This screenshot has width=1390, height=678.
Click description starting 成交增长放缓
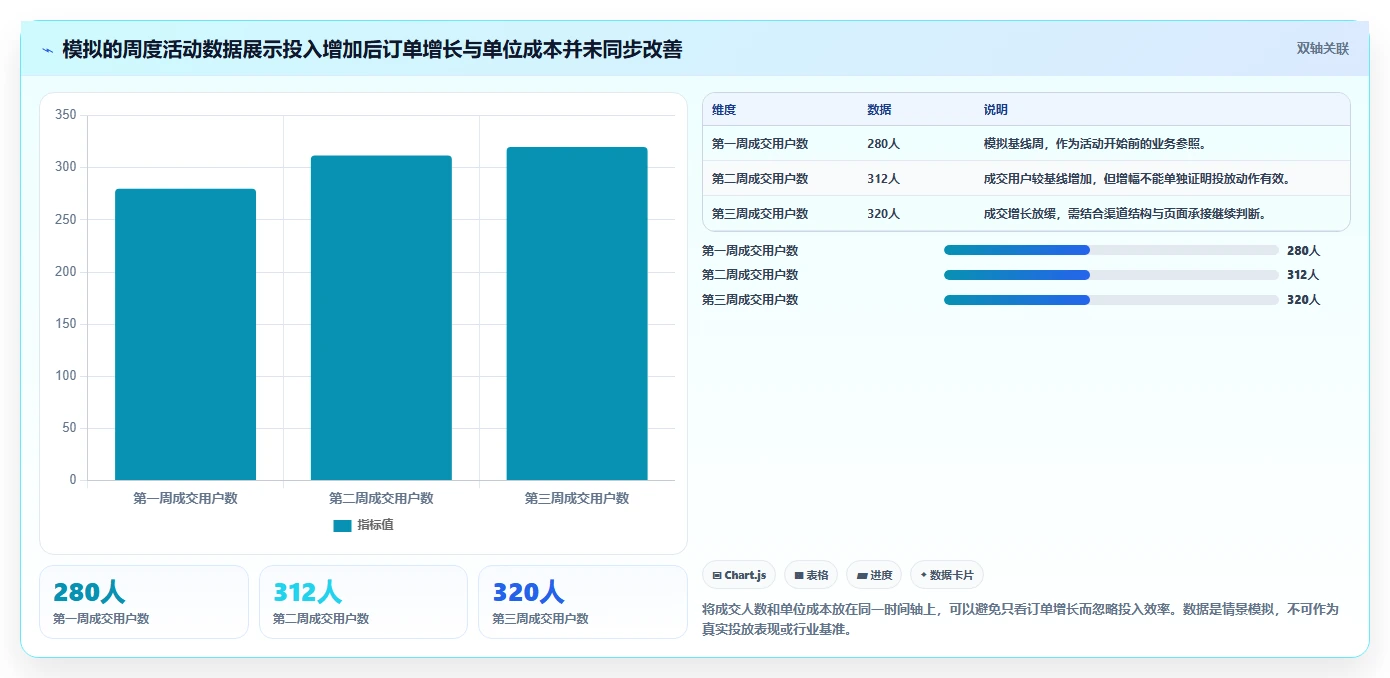[1125, 214]
